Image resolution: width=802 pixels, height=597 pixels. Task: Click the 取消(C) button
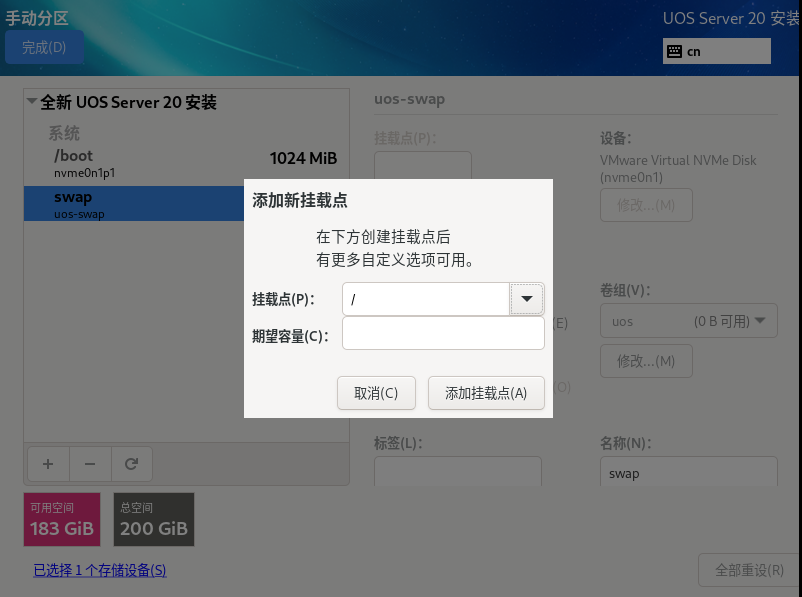[376, 393]
